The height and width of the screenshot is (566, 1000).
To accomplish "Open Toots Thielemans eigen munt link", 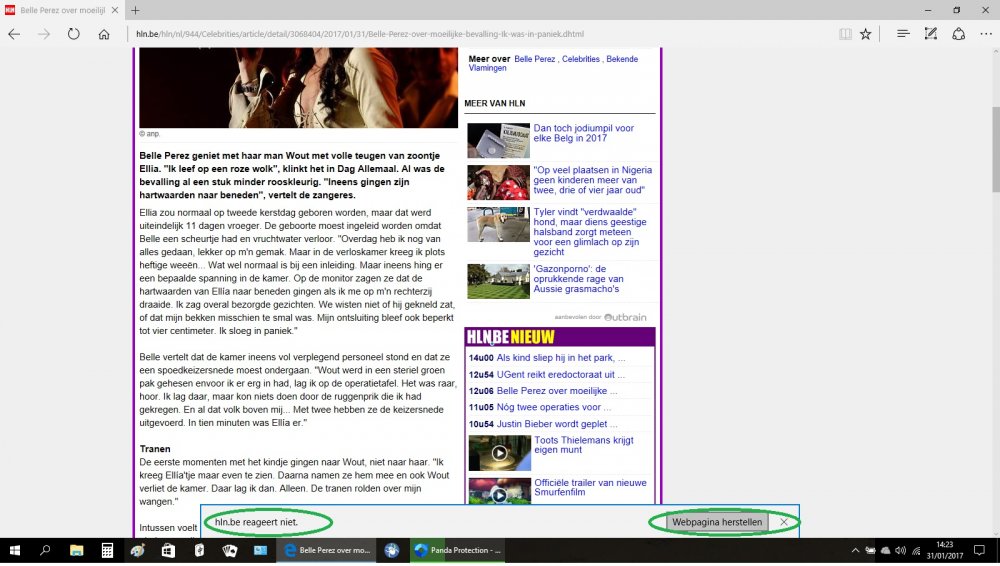I will (x=584, y=445).
